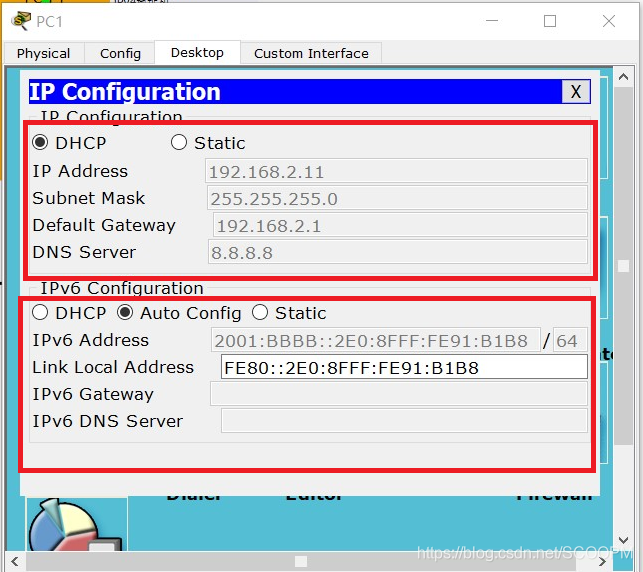Maximize the PC1 window
This screenshot has height=572, width=643.
pos(550,21)
